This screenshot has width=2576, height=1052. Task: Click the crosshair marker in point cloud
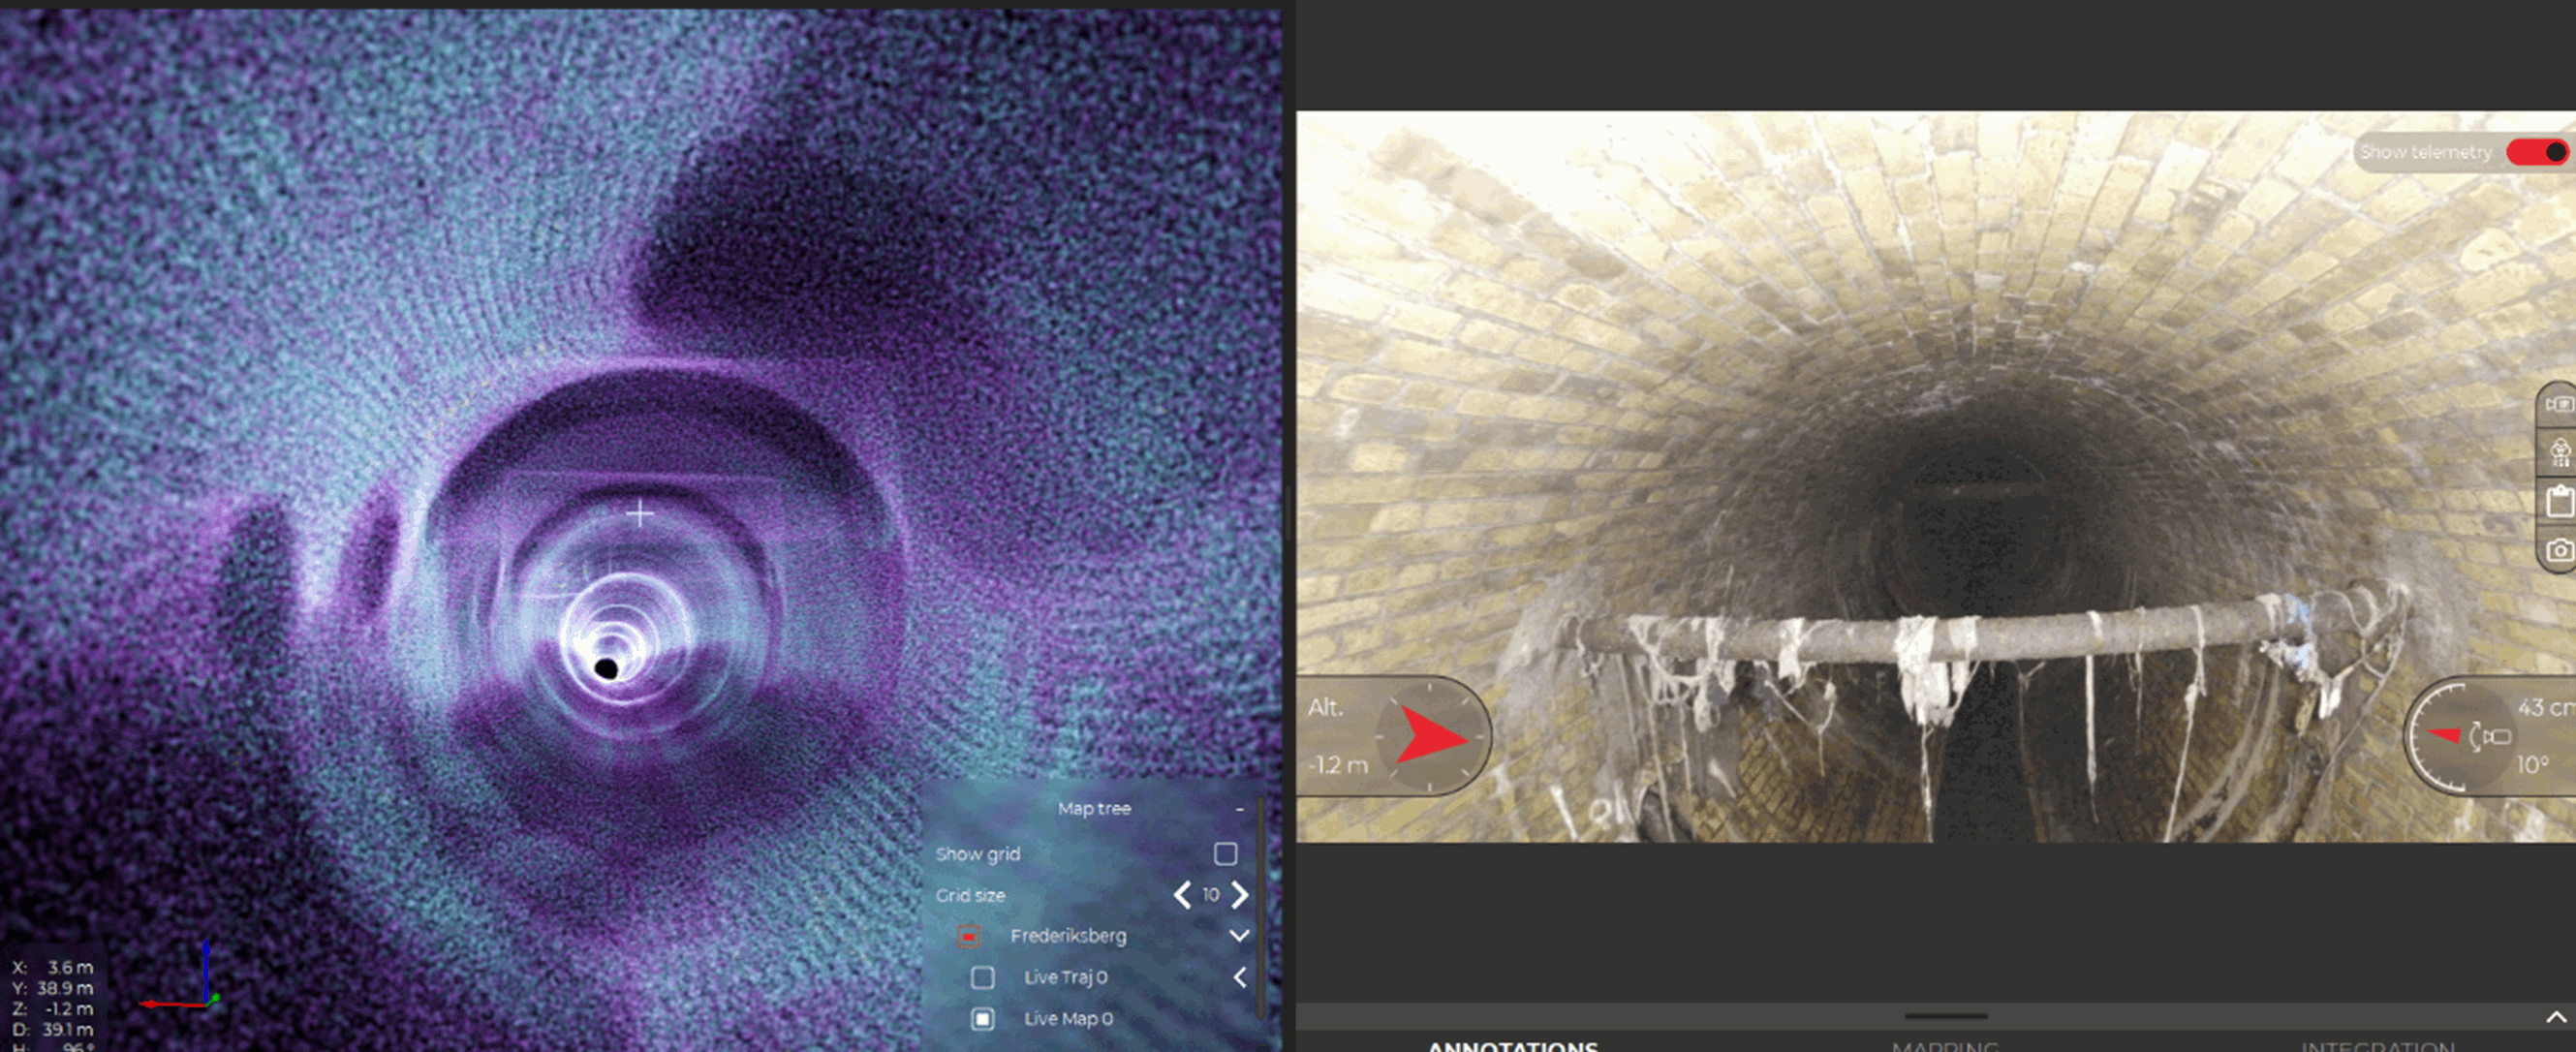tap(640, 514)
